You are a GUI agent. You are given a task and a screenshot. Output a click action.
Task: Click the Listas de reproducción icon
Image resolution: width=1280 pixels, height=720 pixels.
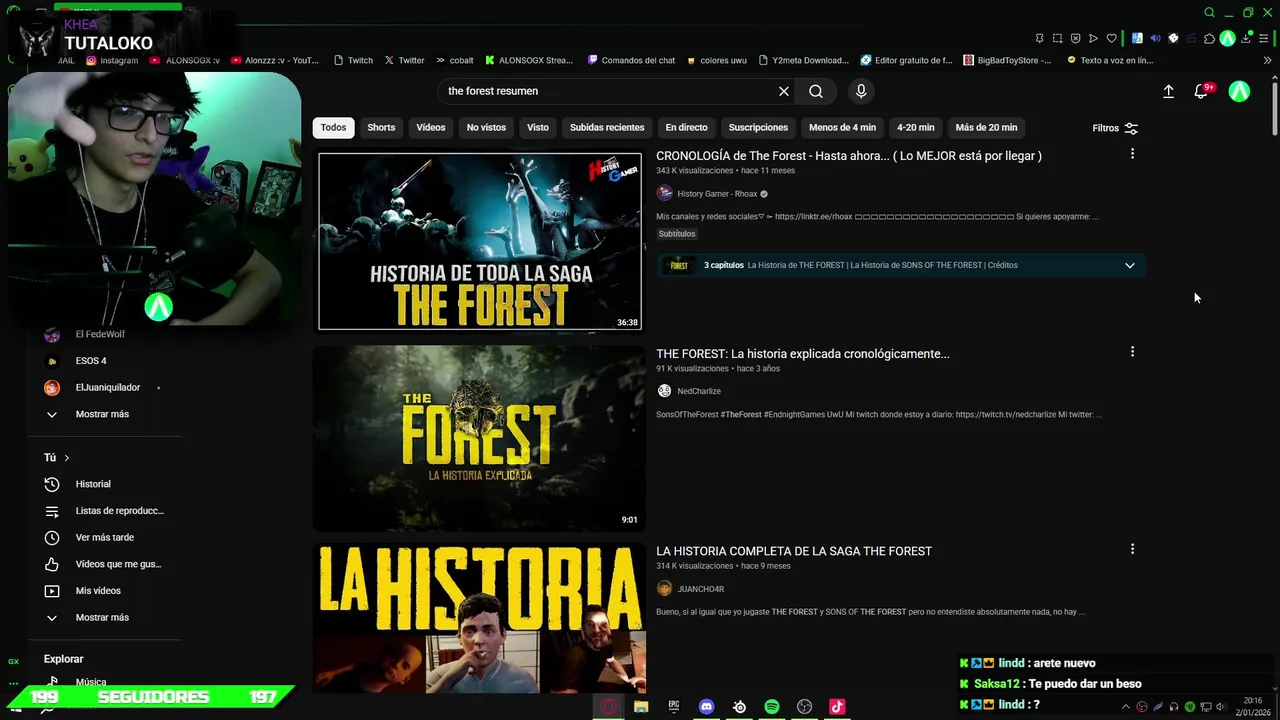pyautogui.click(x=52, y=511)
